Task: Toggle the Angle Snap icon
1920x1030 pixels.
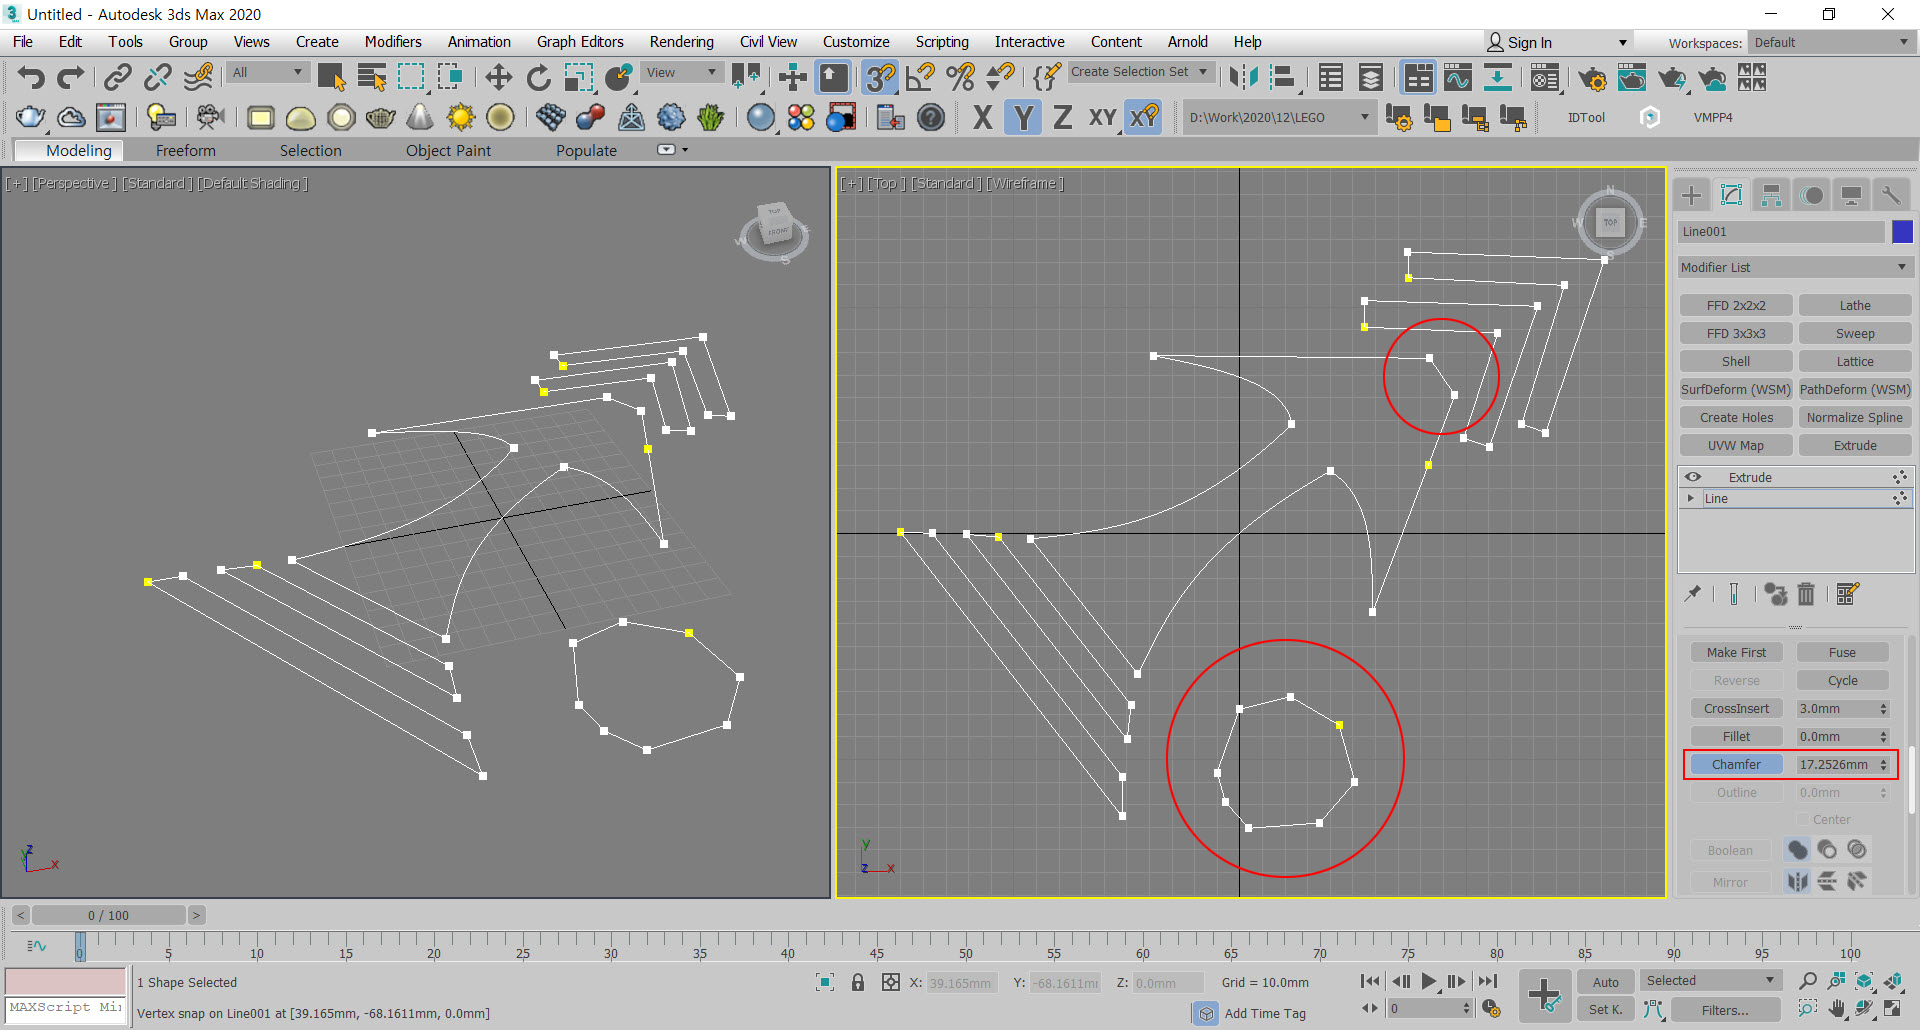Action: click(x=920, y=77)
